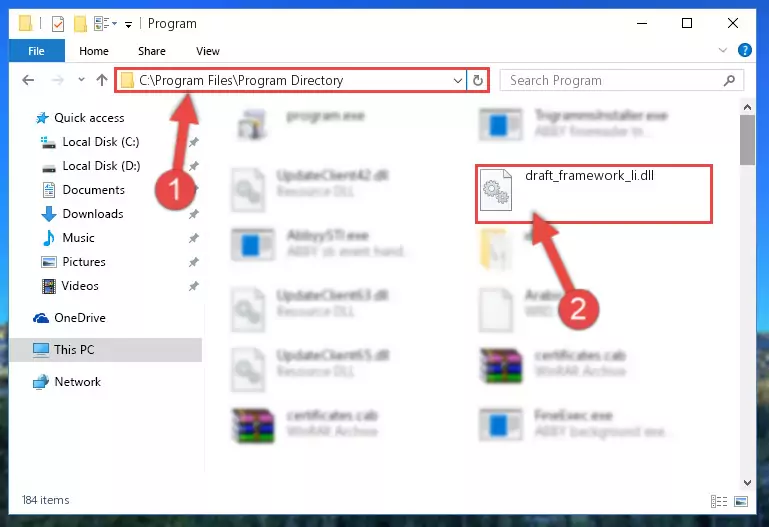
Task: Select Network in navigation pane
Action: [x=77, y=382]
